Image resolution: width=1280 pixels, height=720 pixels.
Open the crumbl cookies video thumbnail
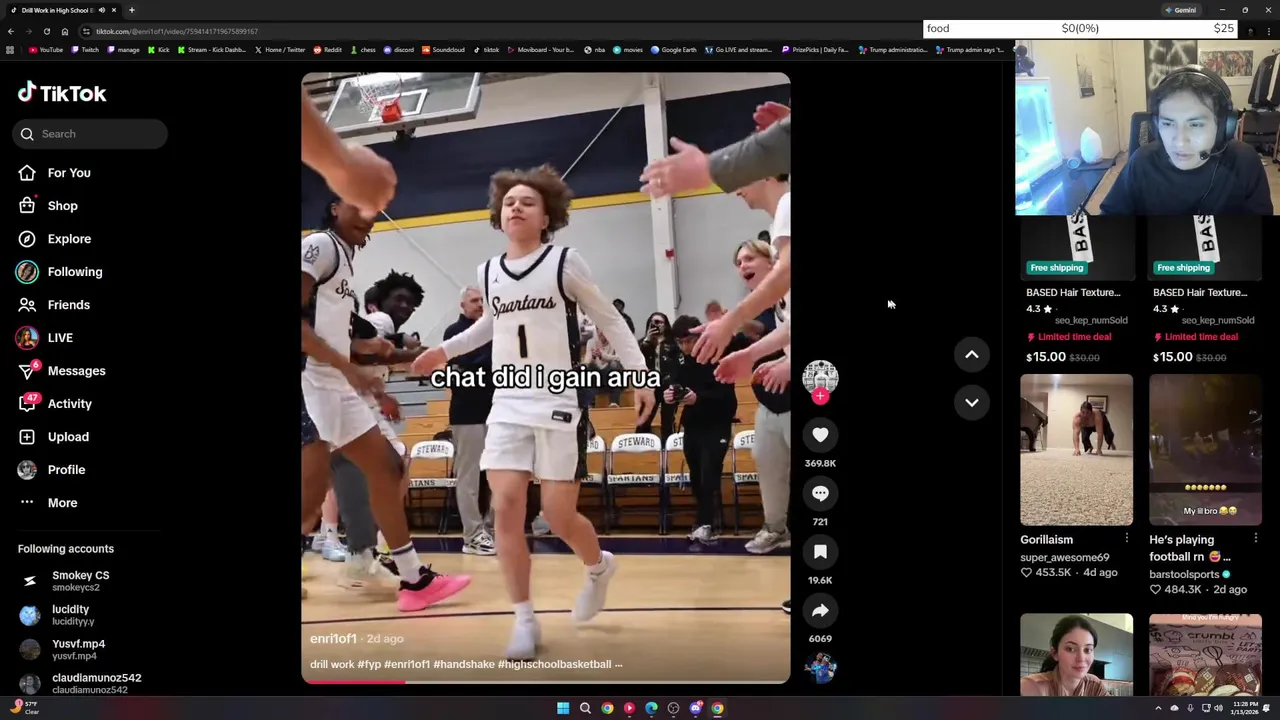(x=1205, y=655)
